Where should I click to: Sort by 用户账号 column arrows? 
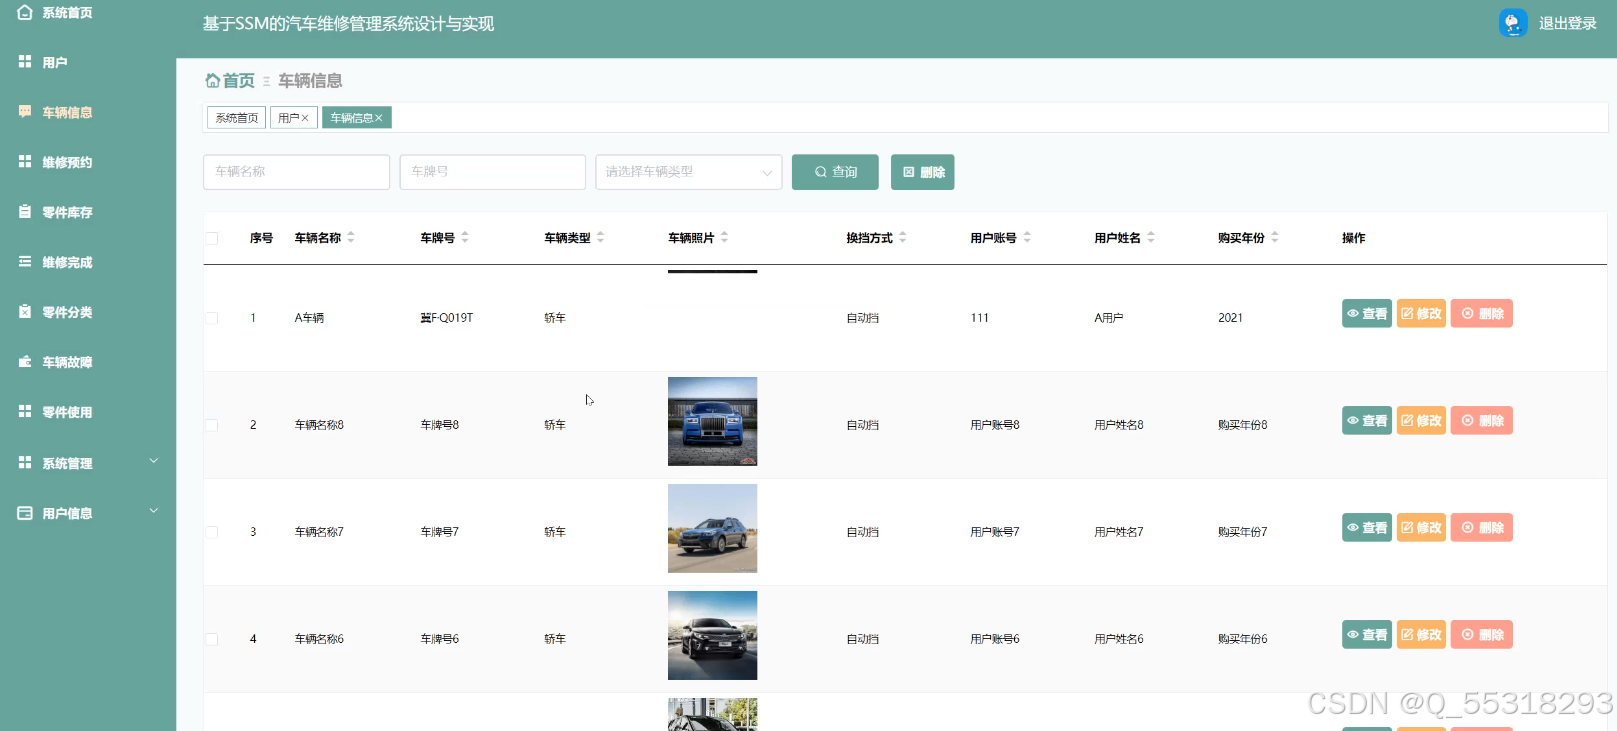(1027, 238)
